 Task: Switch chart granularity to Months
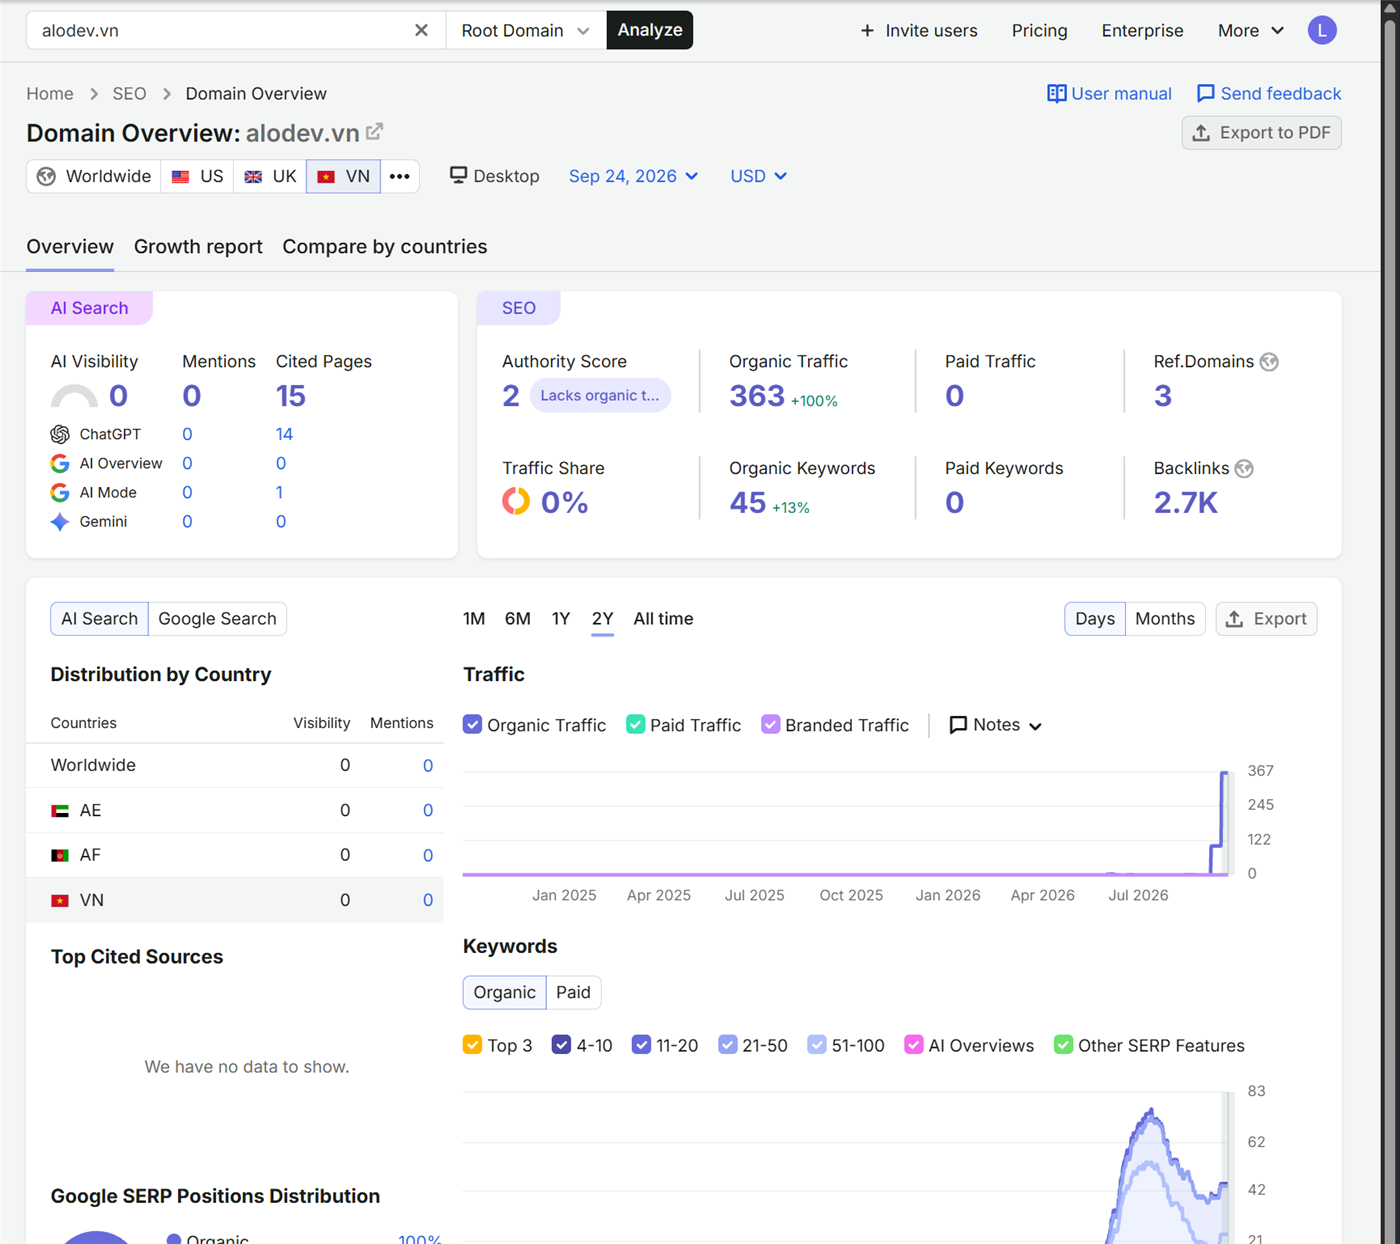(x=1165, y=619)
